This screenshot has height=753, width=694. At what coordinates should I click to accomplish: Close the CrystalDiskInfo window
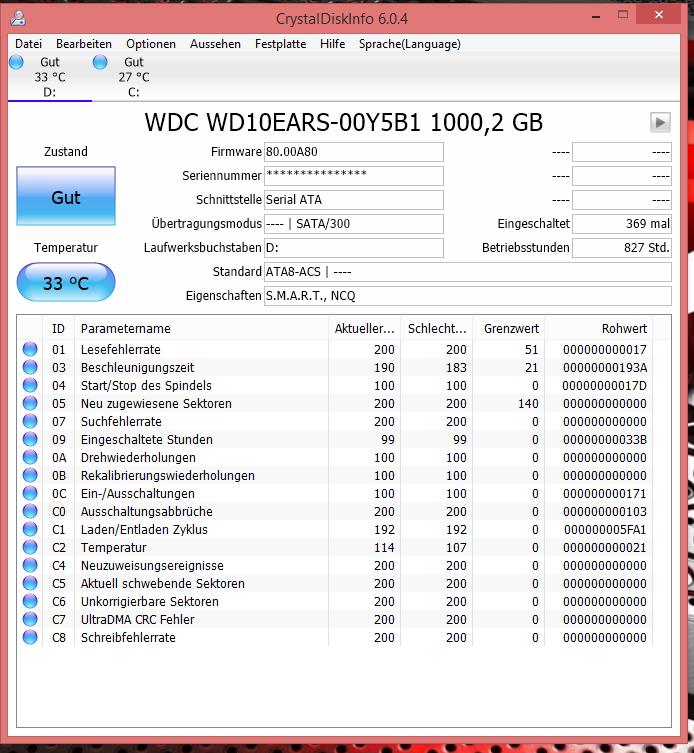658,14
